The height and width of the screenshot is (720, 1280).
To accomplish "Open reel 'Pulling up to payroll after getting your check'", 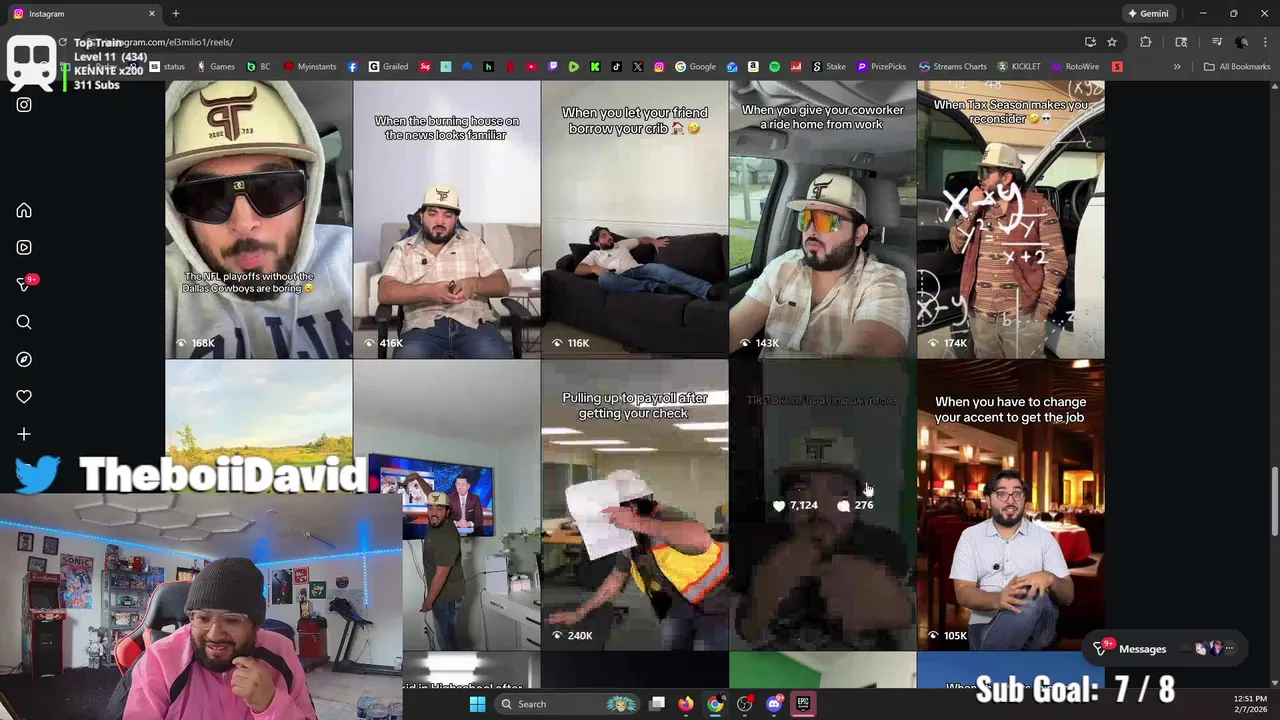I will click(635, 505).
